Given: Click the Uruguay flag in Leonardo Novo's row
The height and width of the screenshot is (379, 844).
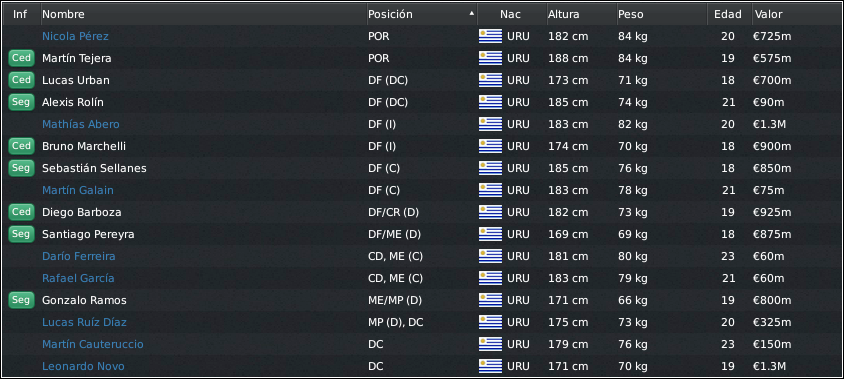Looking at the screenshot, I should point(490,366).
